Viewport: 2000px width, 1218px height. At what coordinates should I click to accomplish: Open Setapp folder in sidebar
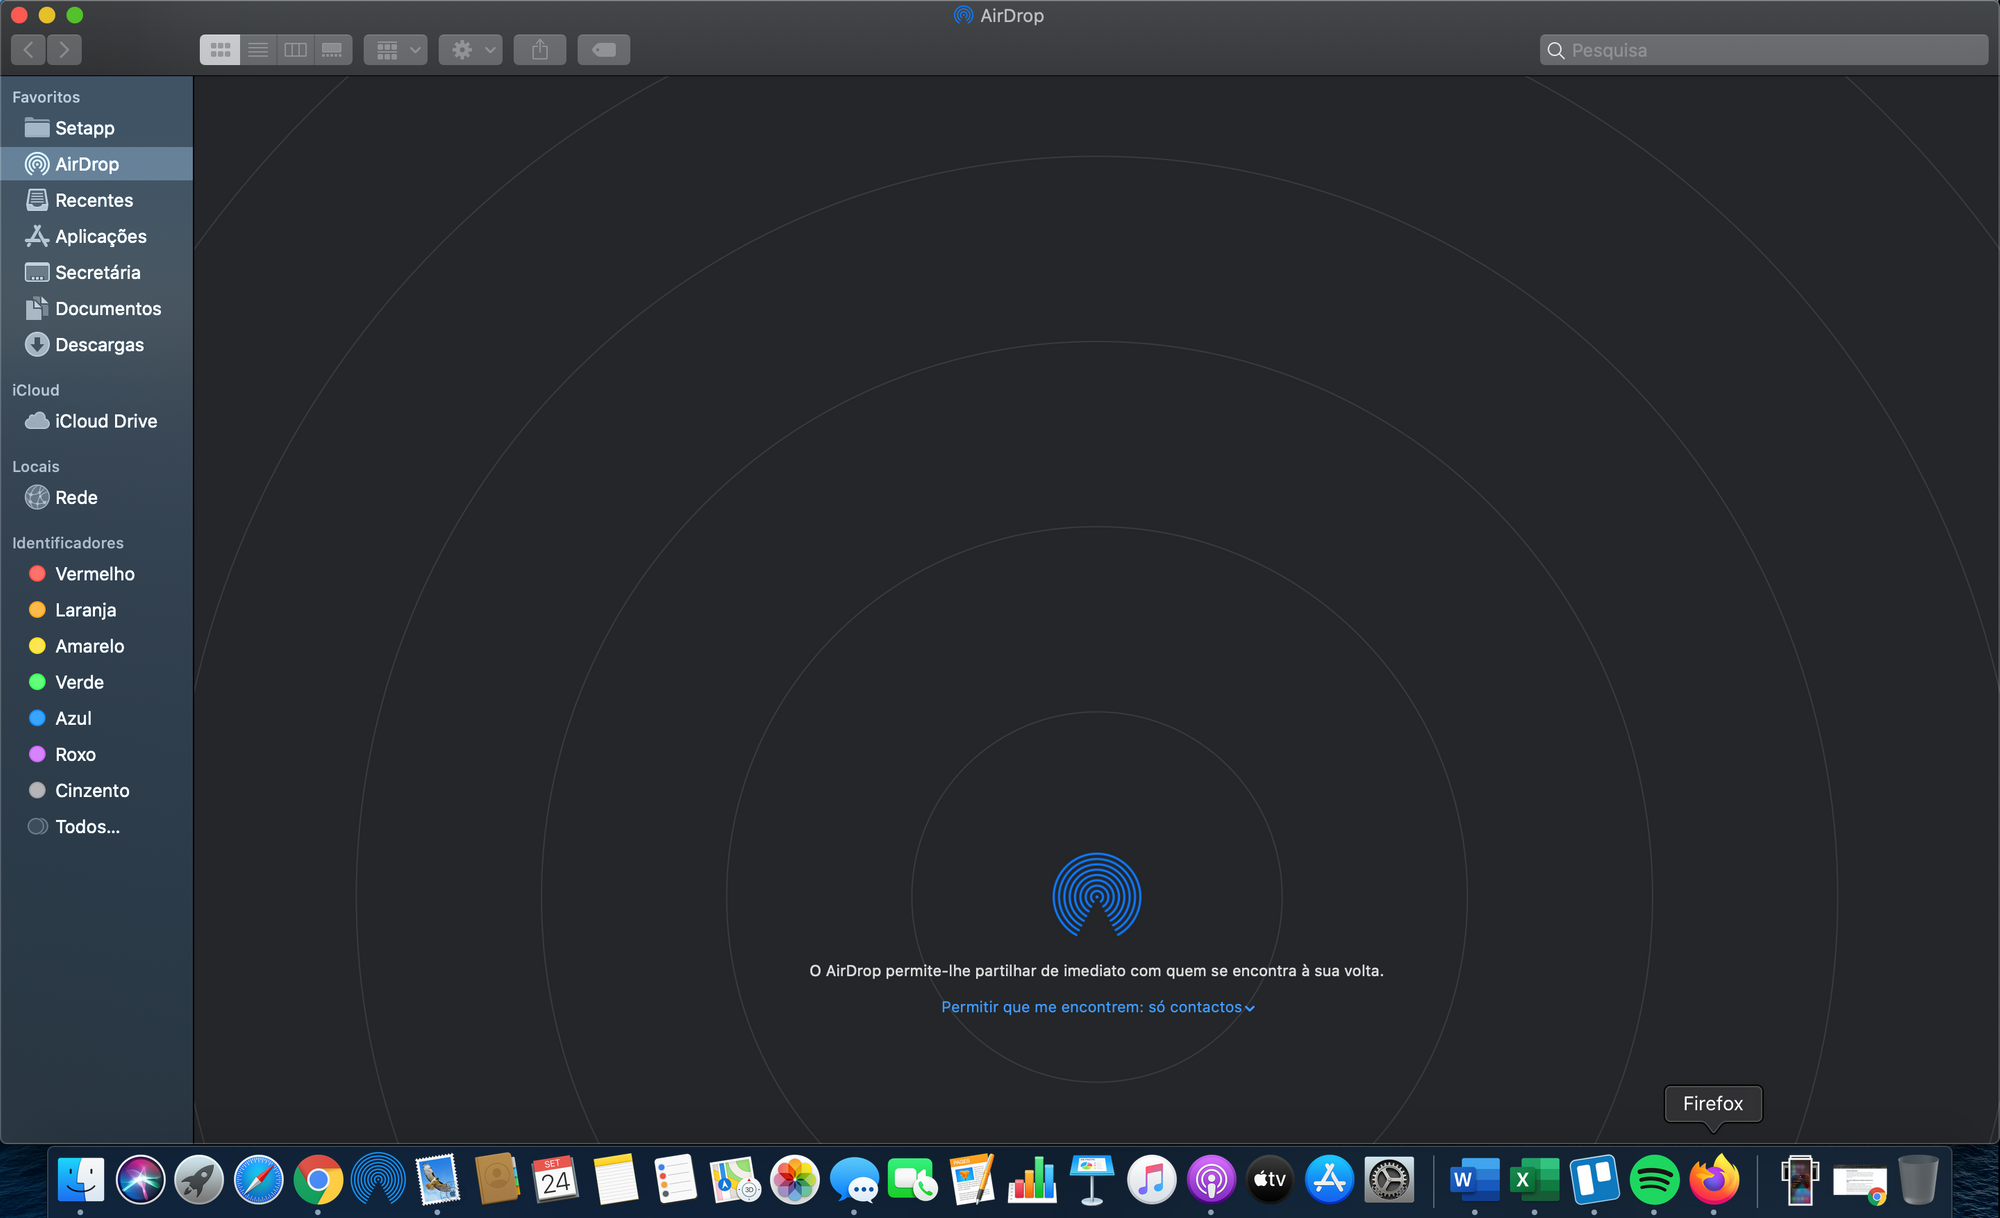(x=96, y=128)
